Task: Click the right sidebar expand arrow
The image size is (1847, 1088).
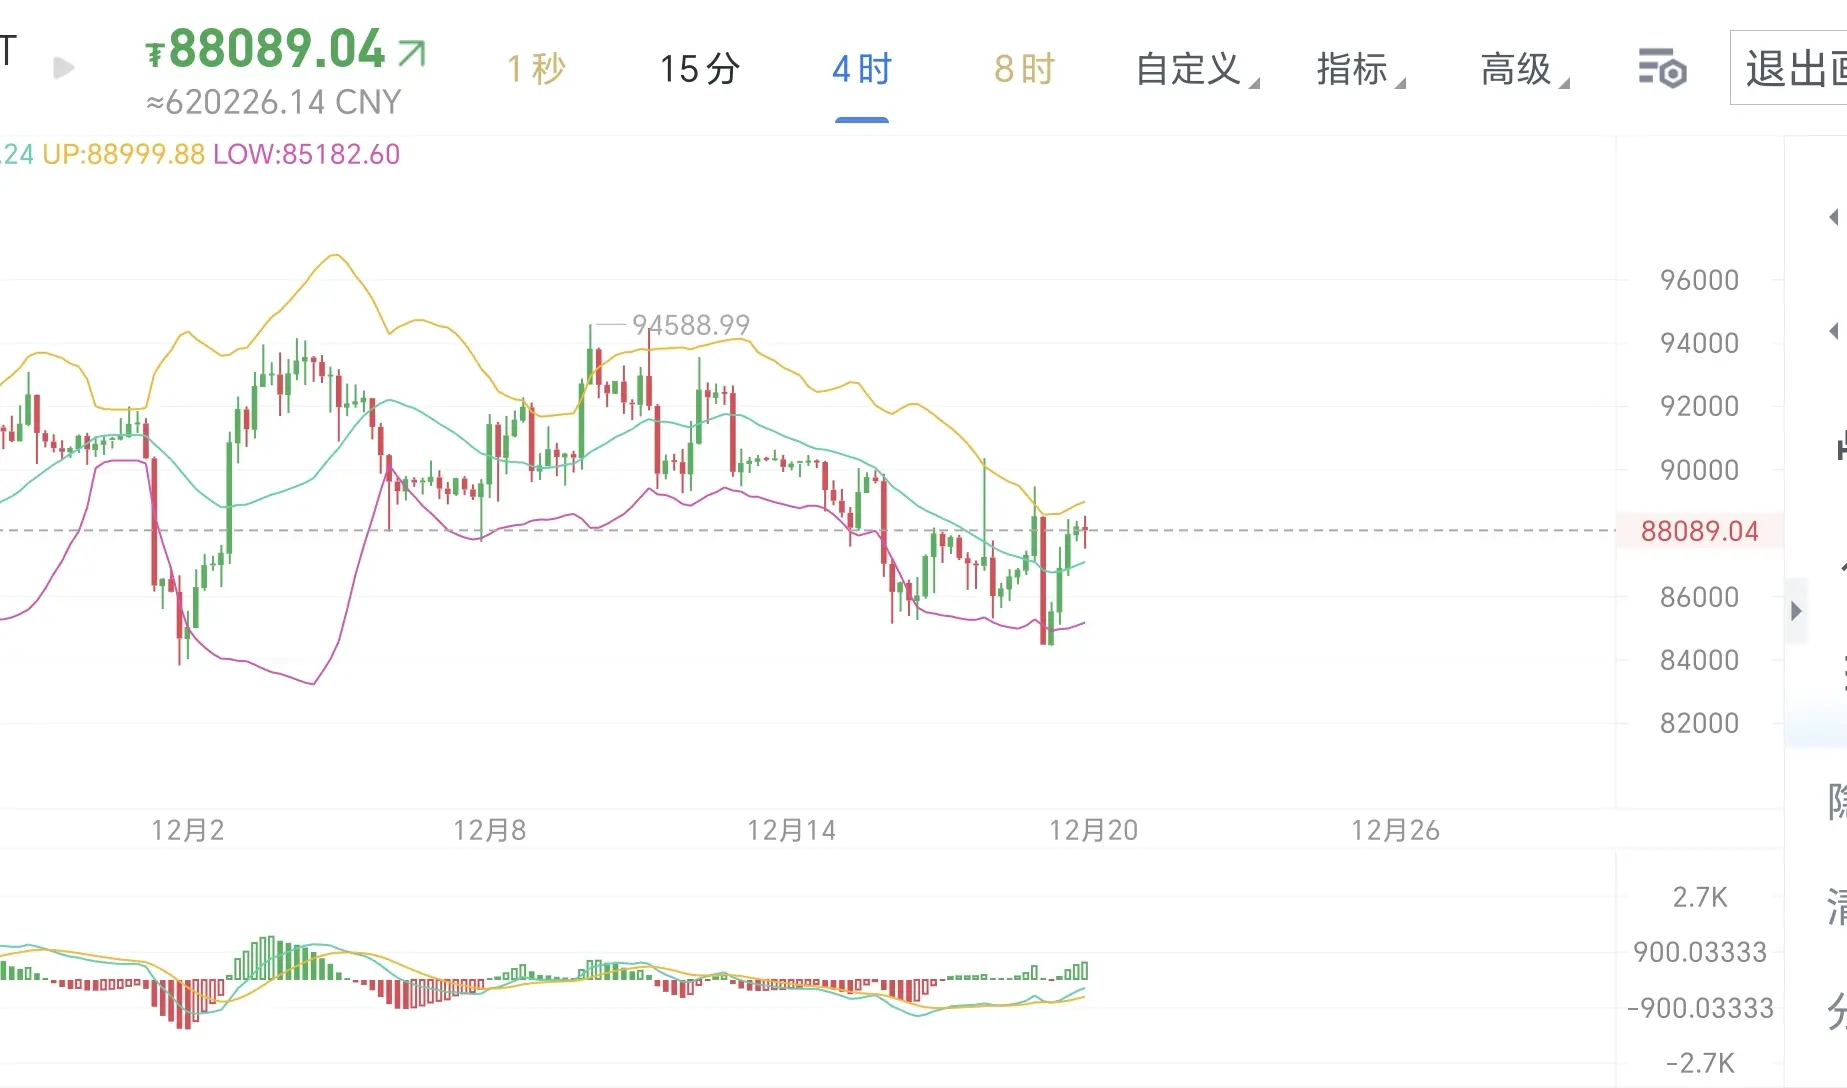Action: coord(1796,611)
